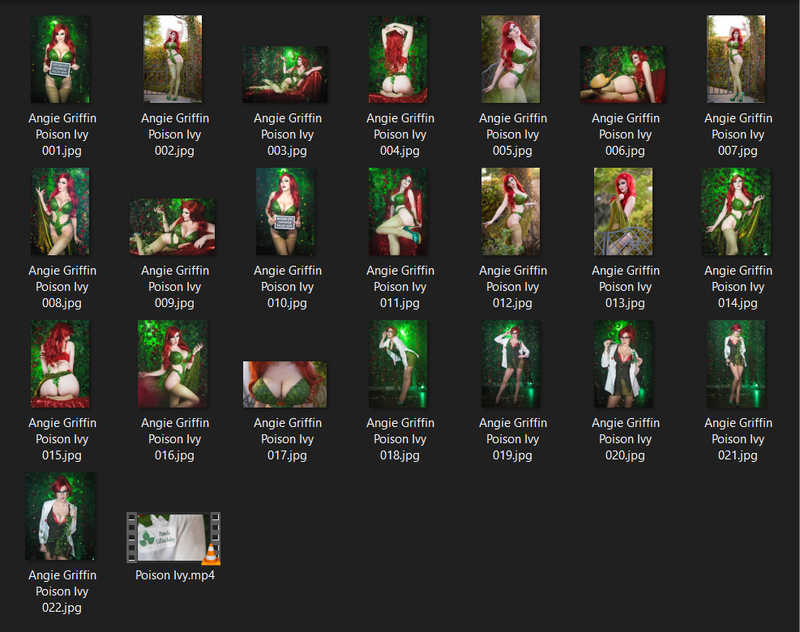Viewport: 800px width, 632px height.
Task: Click the file name 'Poison Ivy.mp4'
Action: (175, 575)
